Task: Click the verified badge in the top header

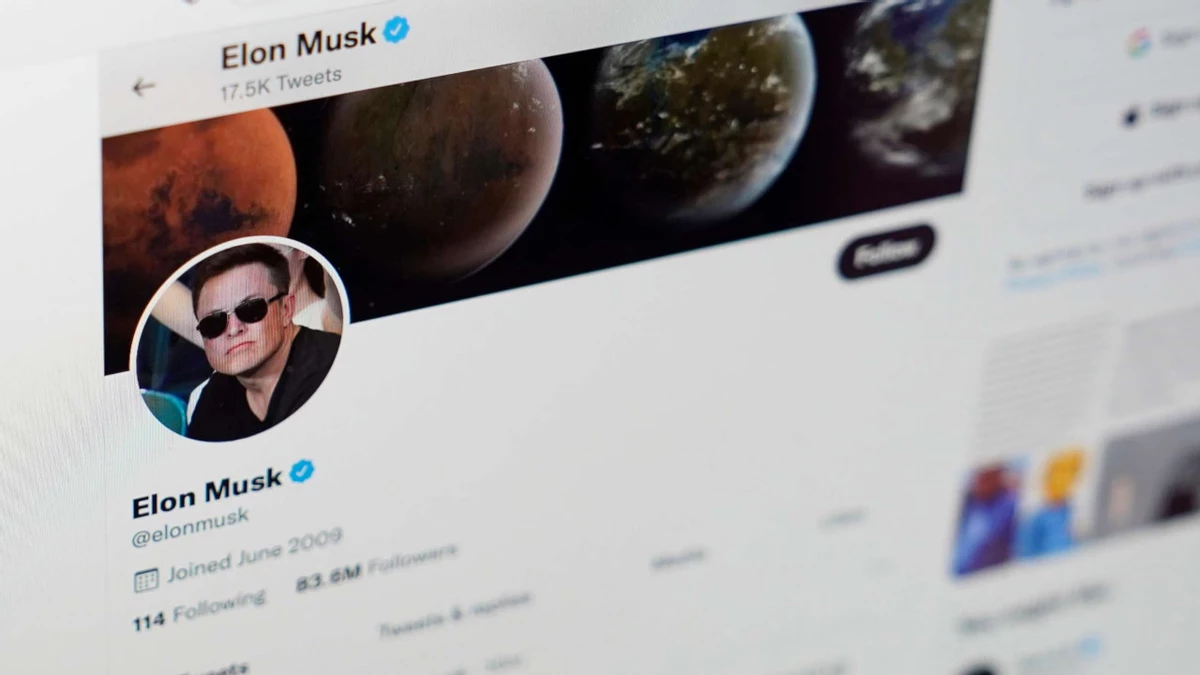Action: point(397,30)
